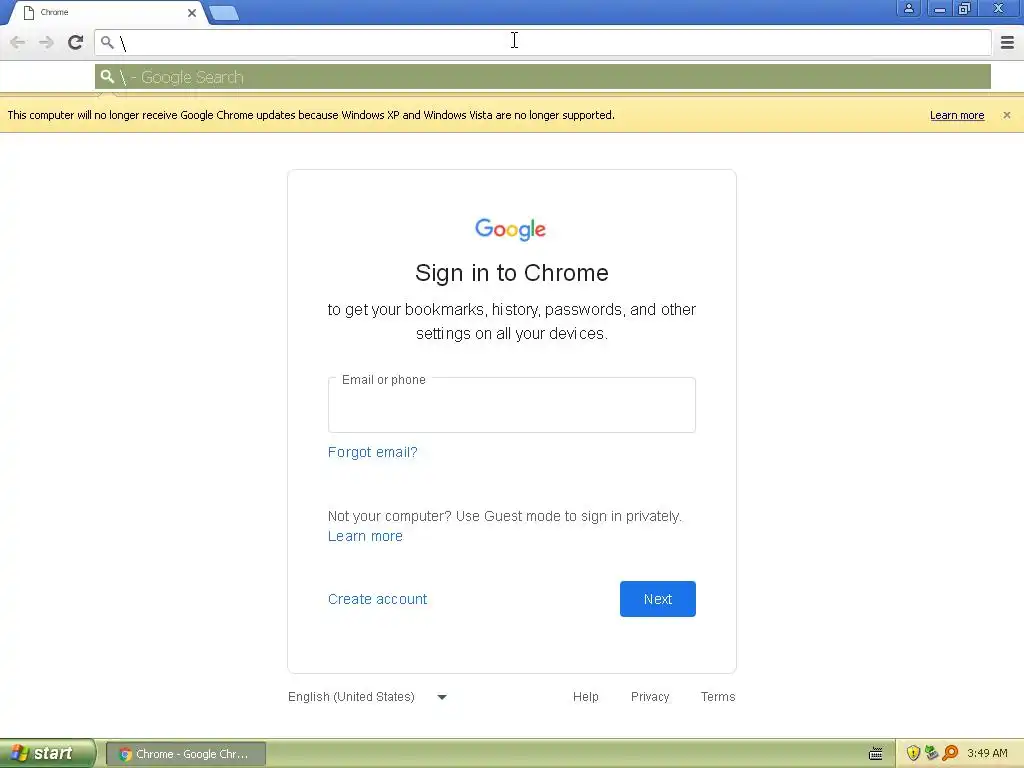1024x768 pixels.
Task: Click the 'Sign in to Chrome' heading
Action: [x=511, y=272]
